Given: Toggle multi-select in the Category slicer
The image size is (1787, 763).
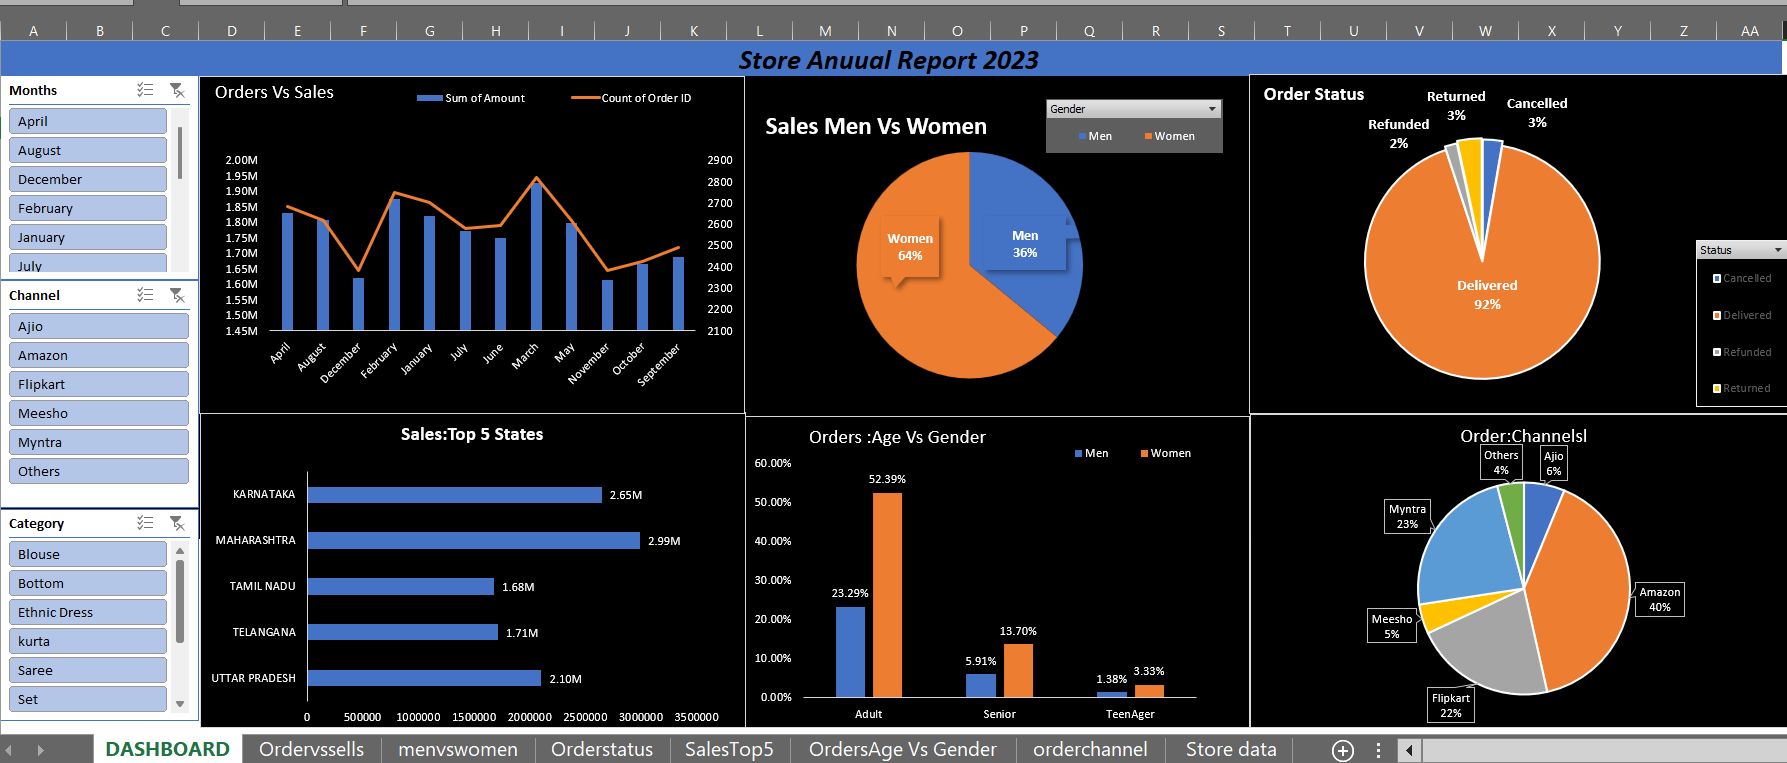Looking at the screenshot, I should point(145,523).
